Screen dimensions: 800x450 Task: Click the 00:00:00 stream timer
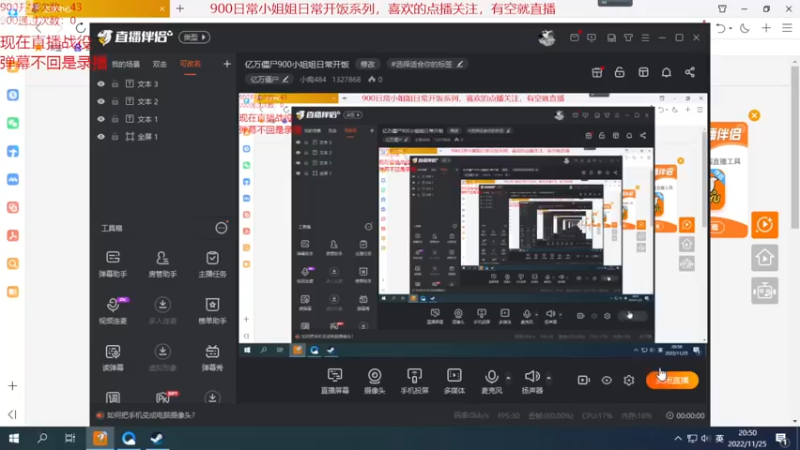point(685,416)
